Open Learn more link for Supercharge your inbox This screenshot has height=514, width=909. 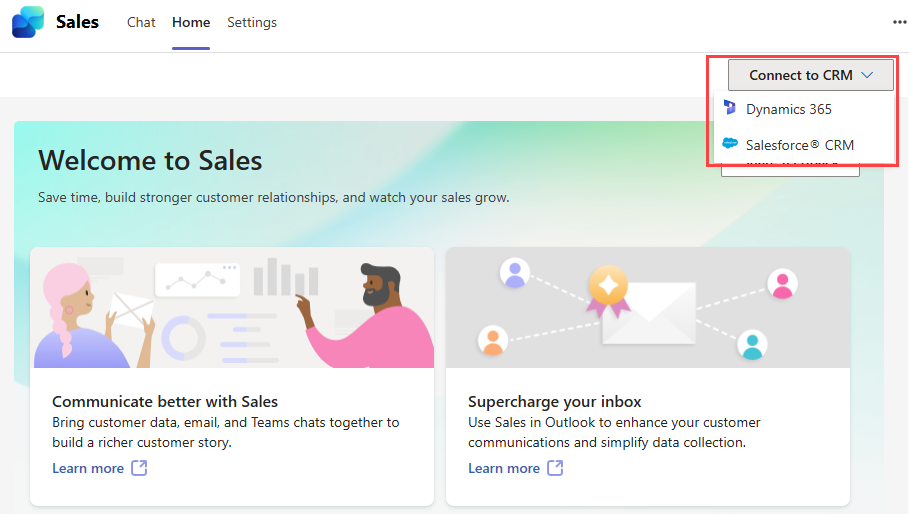(x=504, y=468)
